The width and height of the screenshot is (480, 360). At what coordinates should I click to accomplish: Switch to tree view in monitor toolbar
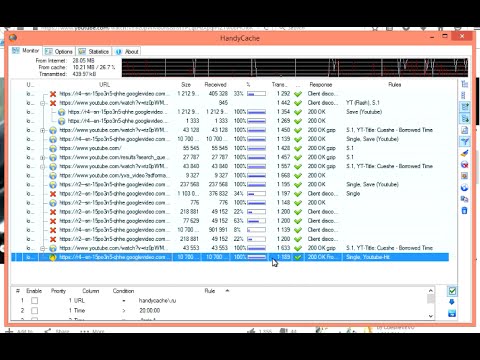pos(465,84)
